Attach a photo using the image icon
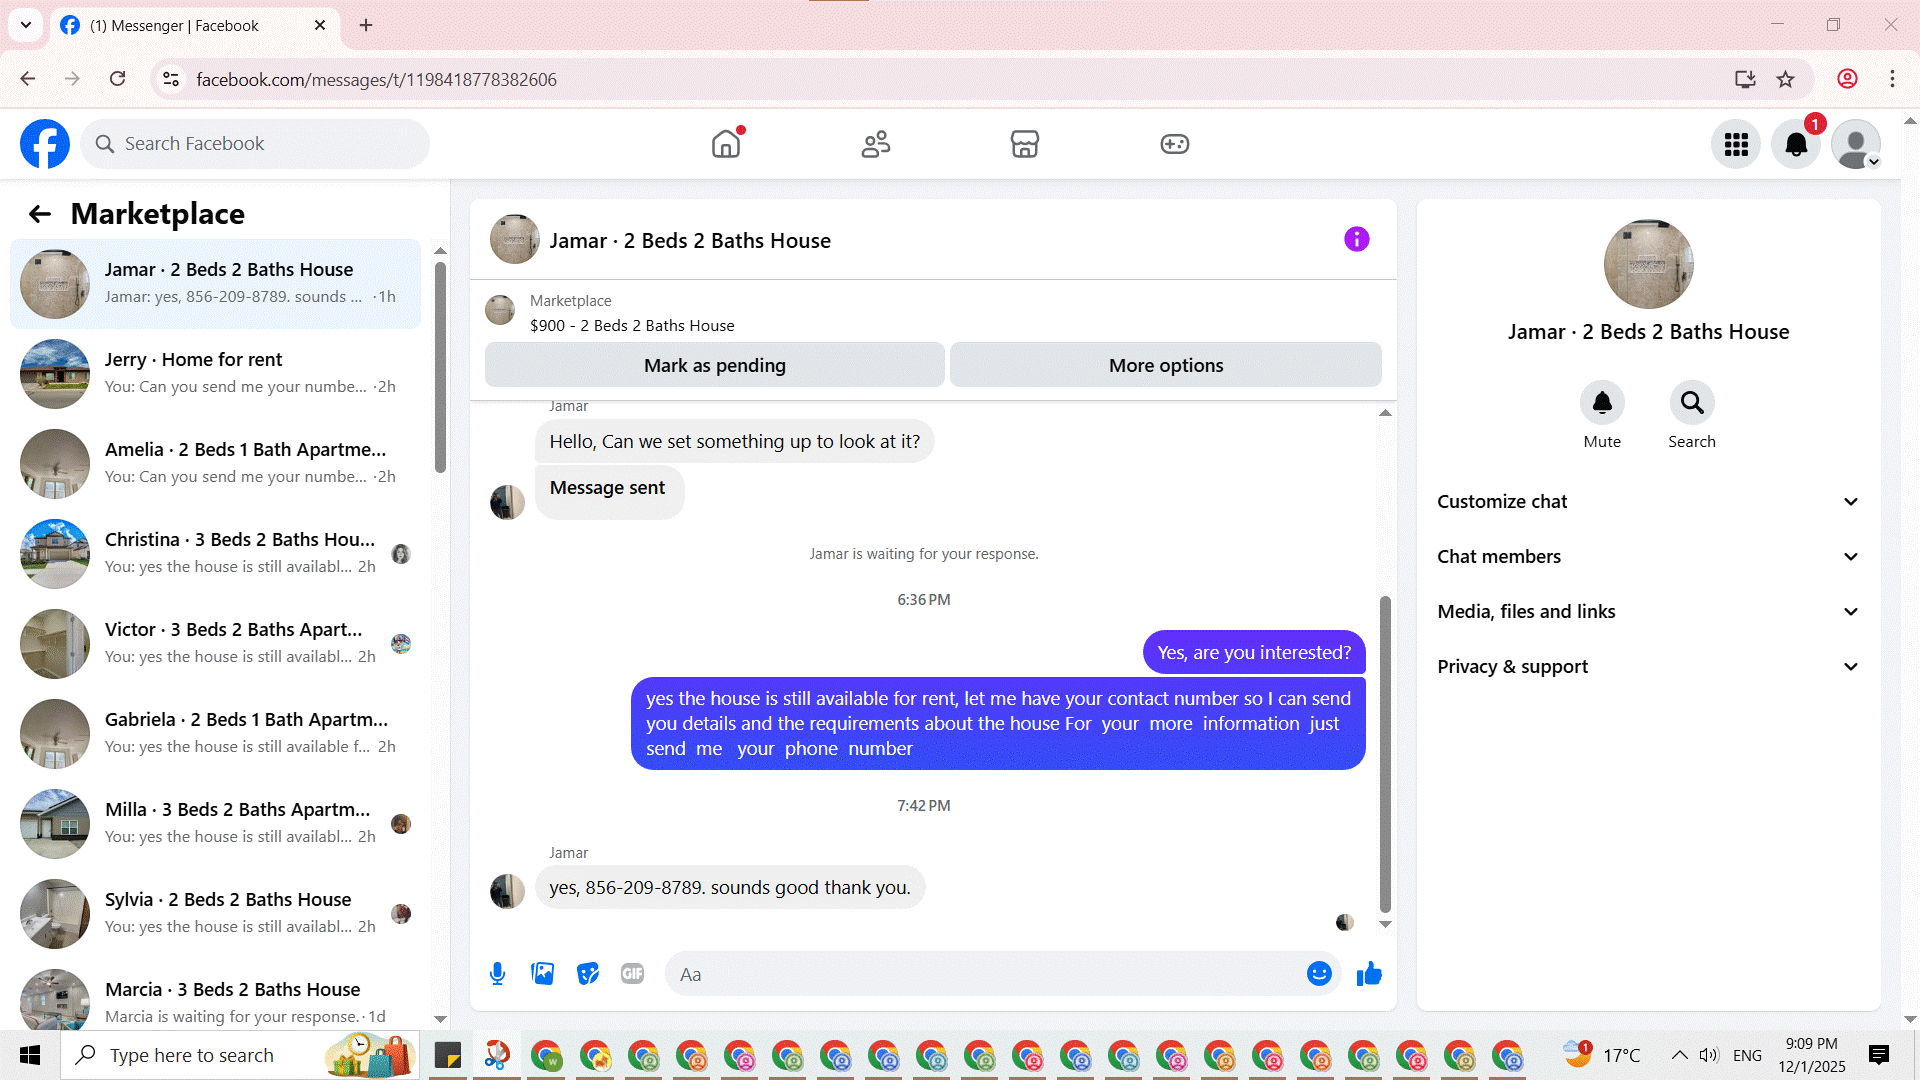The height and width of the screenshot is (1080, 1920). pos(543,974)
